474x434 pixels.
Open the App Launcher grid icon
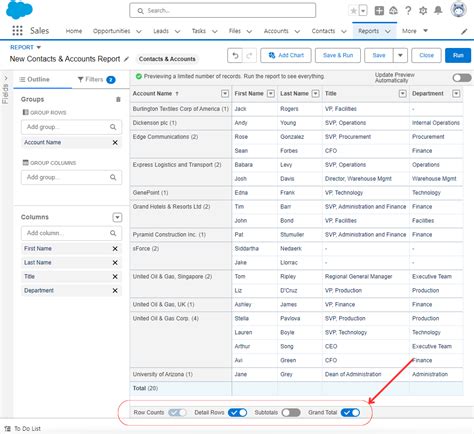17,31
